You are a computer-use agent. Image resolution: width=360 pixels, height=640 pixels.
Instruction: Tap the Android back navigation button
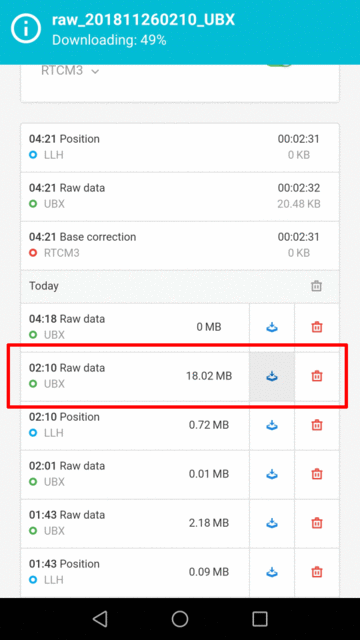[100, 619]
